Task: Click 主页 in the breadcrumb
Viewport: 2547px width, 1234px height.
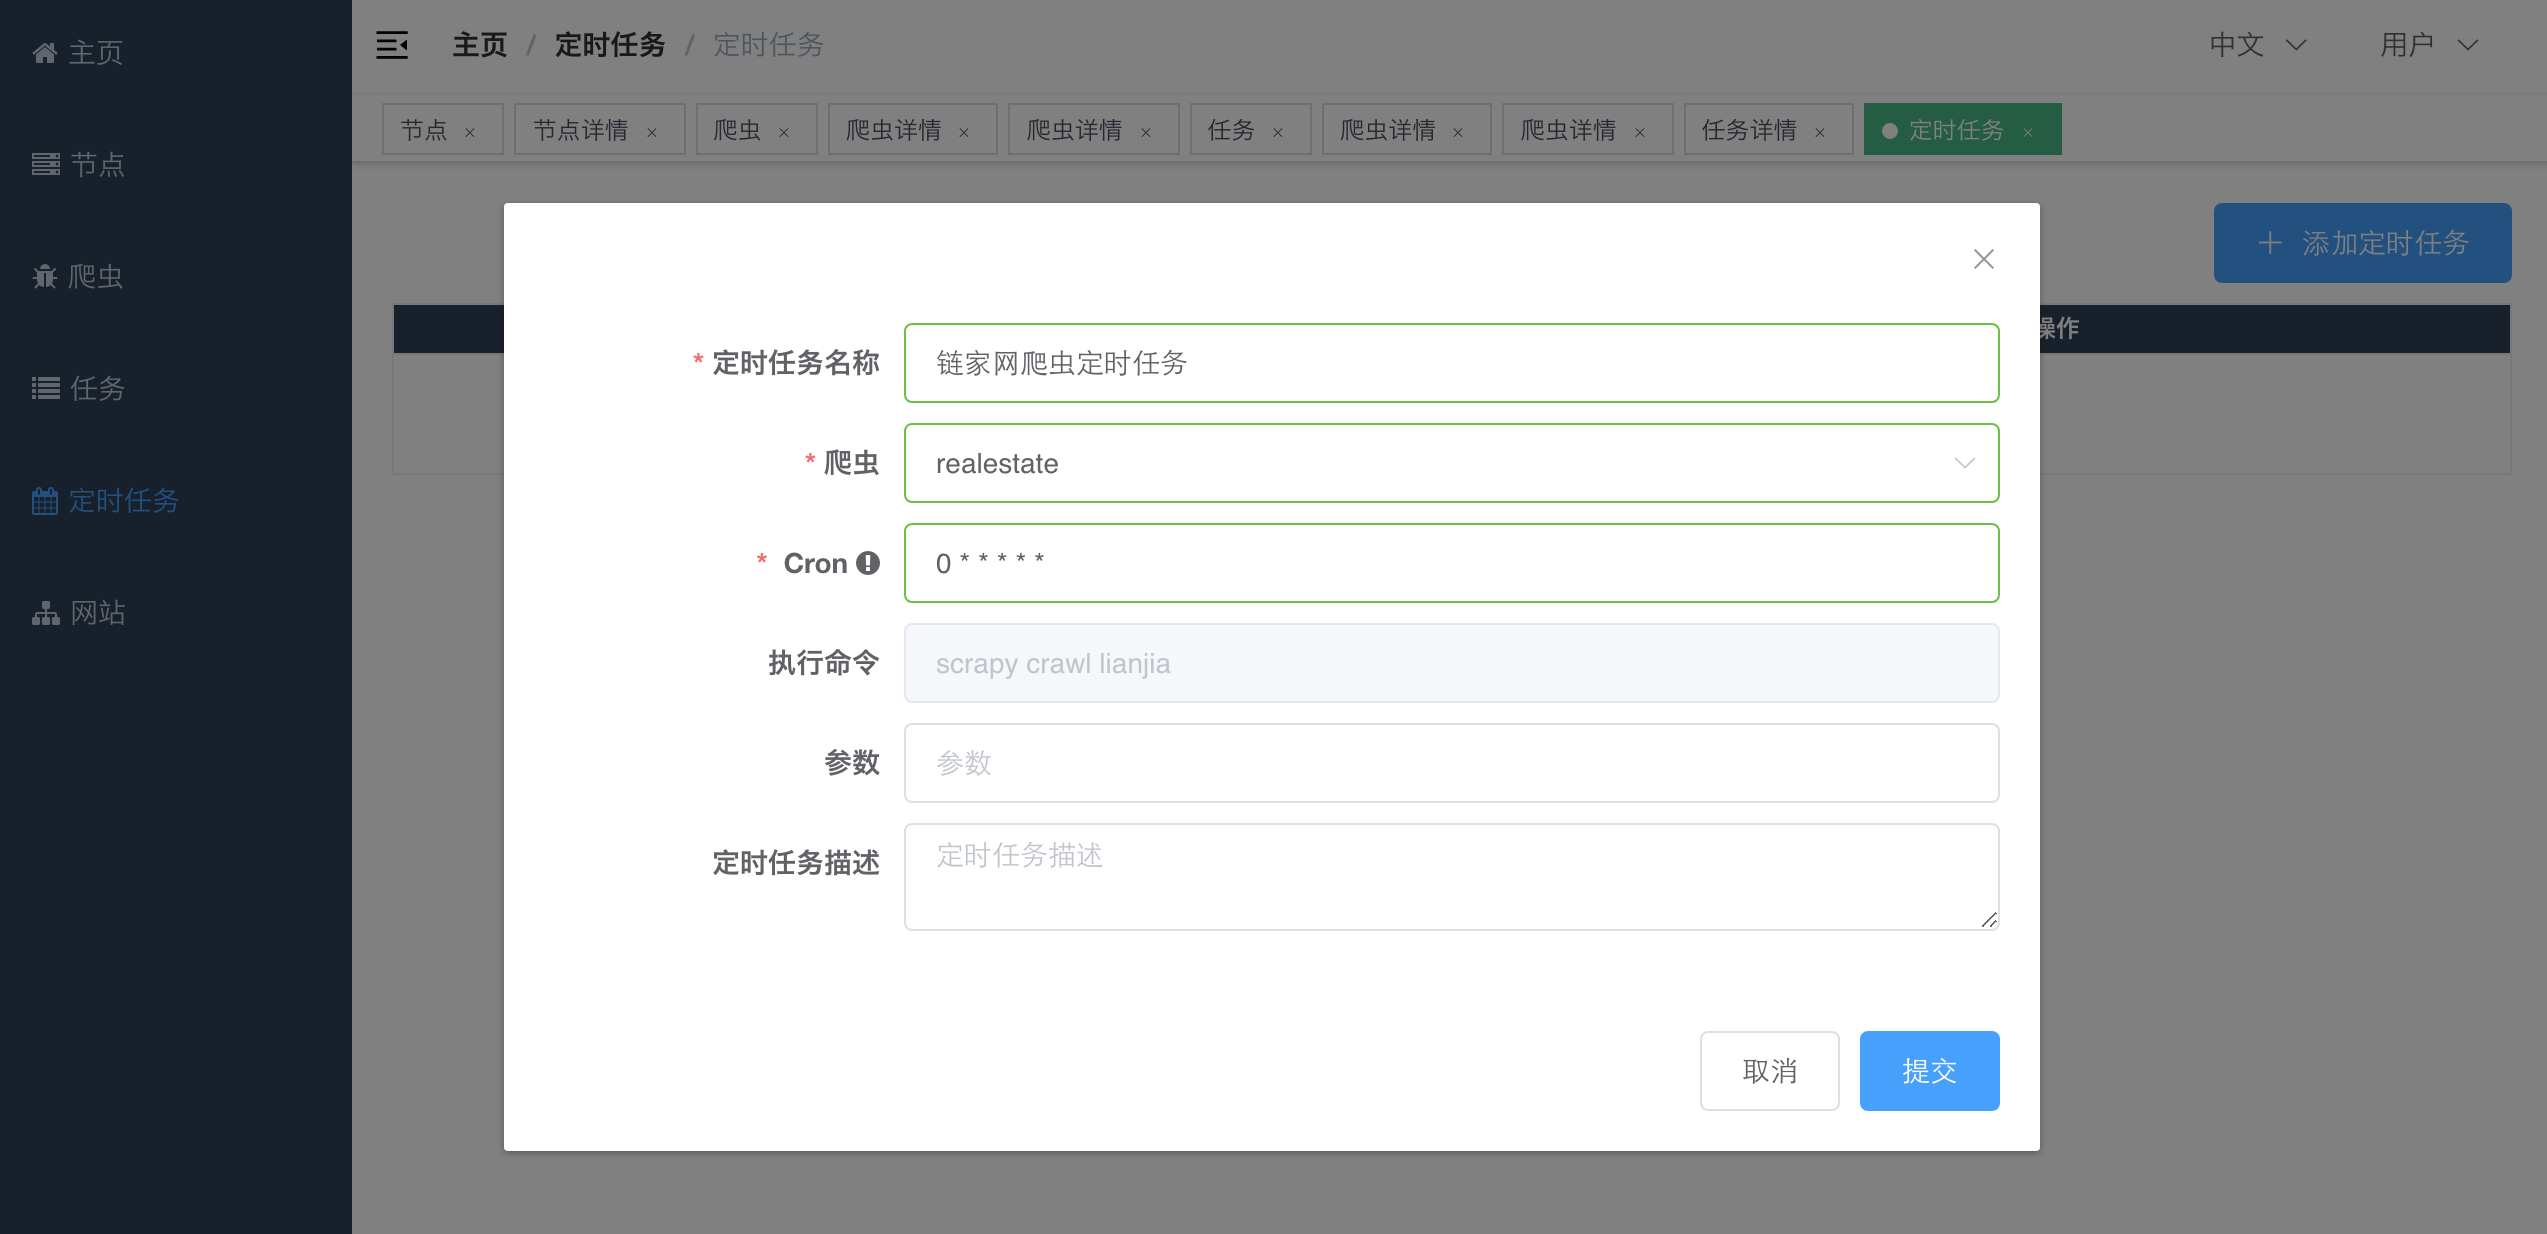Action: click(480, 45)
